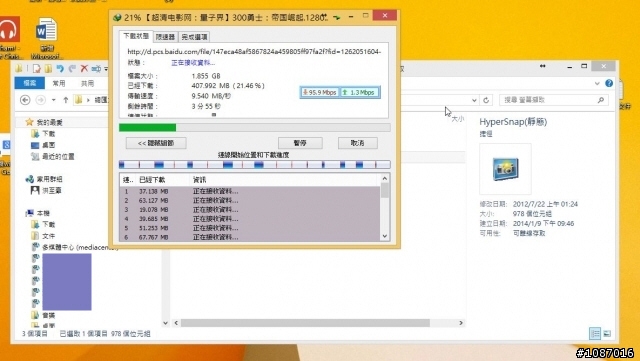Screen dimensions: 640x361
Task: Click the baidu download URL text
Action: 254,51
